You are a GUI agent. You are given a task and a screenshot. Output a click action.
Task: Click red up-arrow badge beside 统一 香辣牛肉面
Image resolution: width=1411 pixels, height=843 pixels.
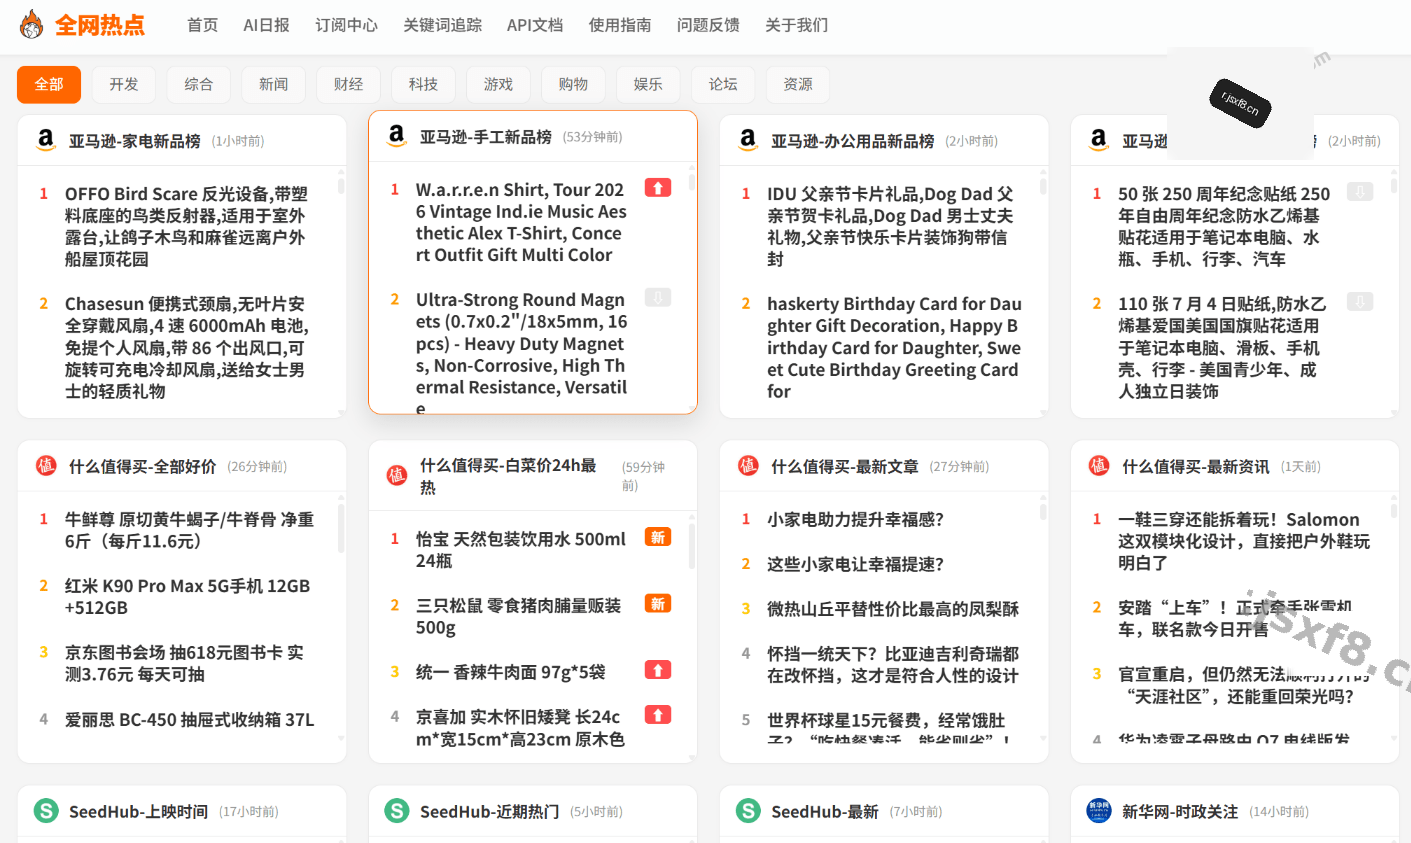click(x=657, y=670)
